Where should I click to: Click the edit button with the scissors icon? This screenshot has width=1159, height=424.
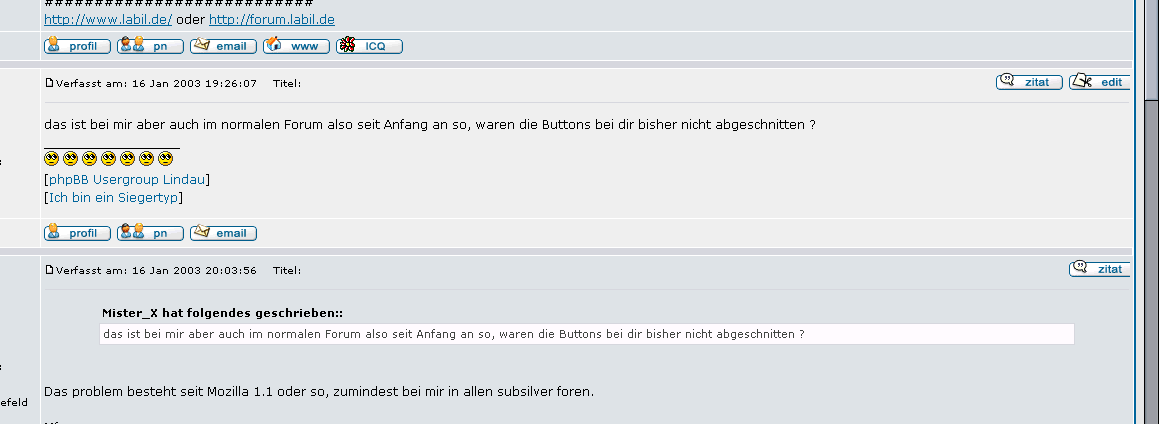point(1100,81)
